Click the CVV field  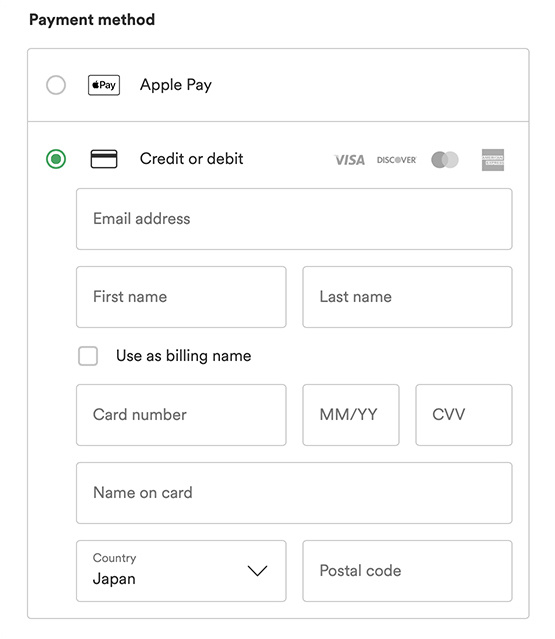click(x=464, y=415)
